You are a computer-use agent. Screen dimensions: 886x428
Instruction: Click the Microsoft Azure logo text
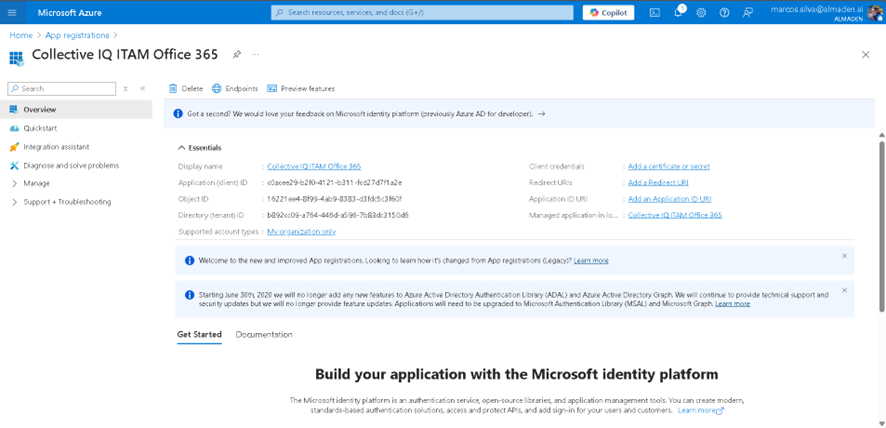[70, 12]
